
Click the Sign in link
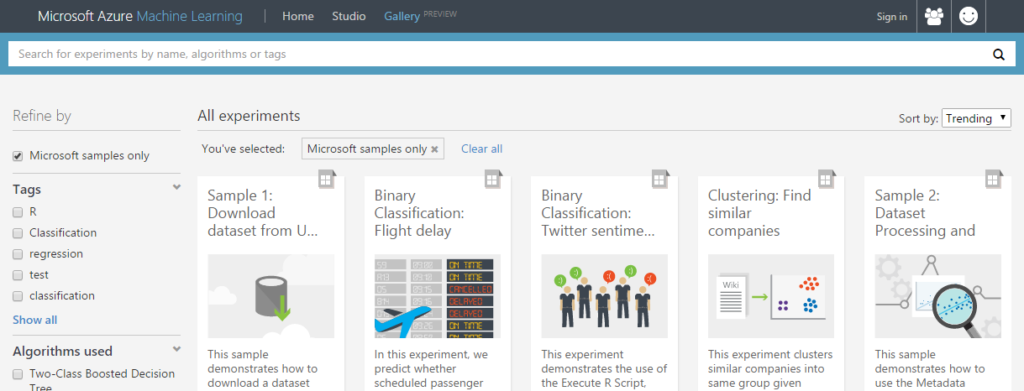pyautogui.click(x=891, y=17)
